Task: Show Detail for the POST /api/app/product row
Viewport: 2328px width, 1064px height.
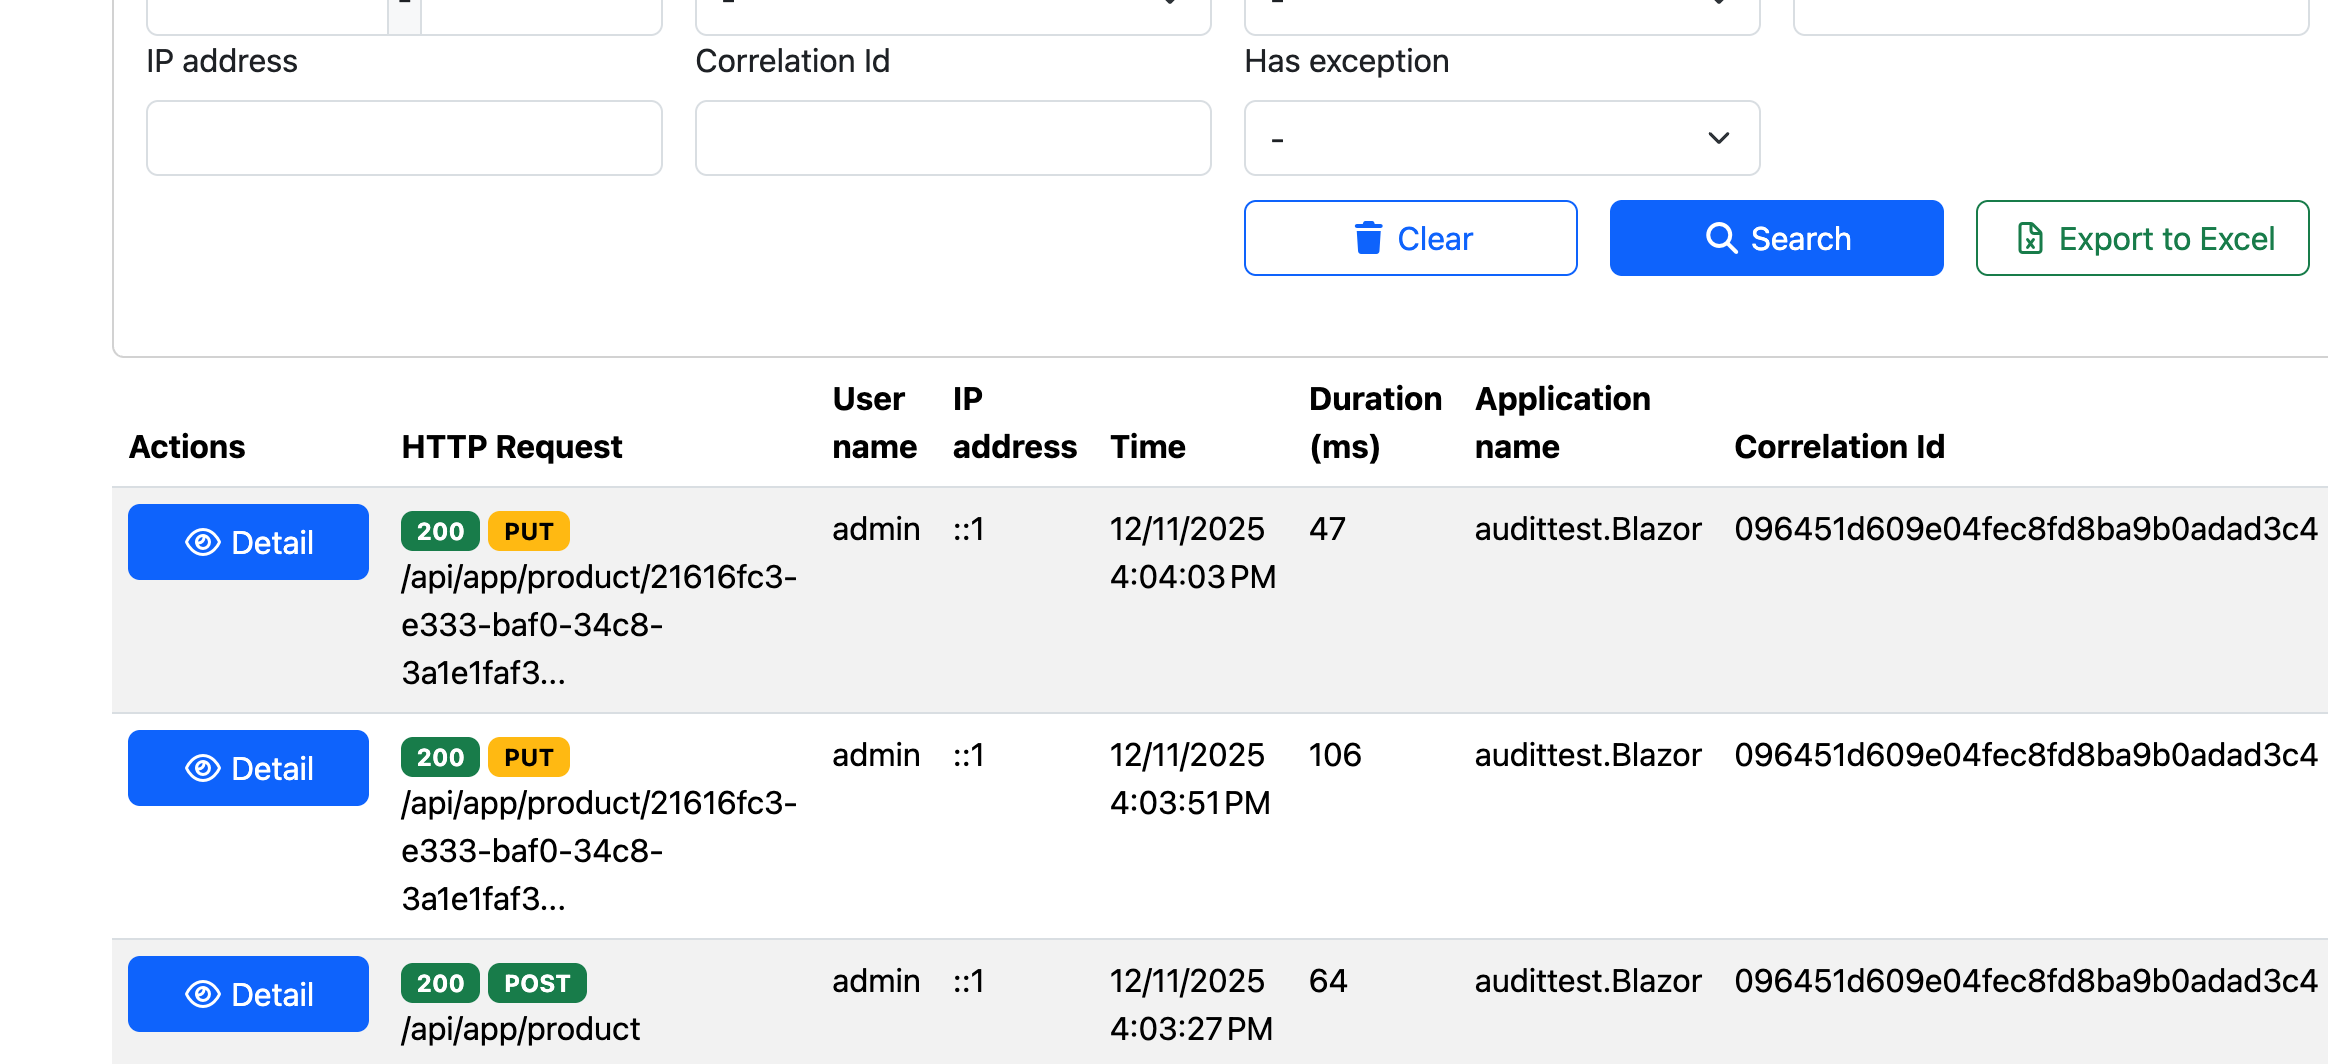Action: tap(248, 994)
